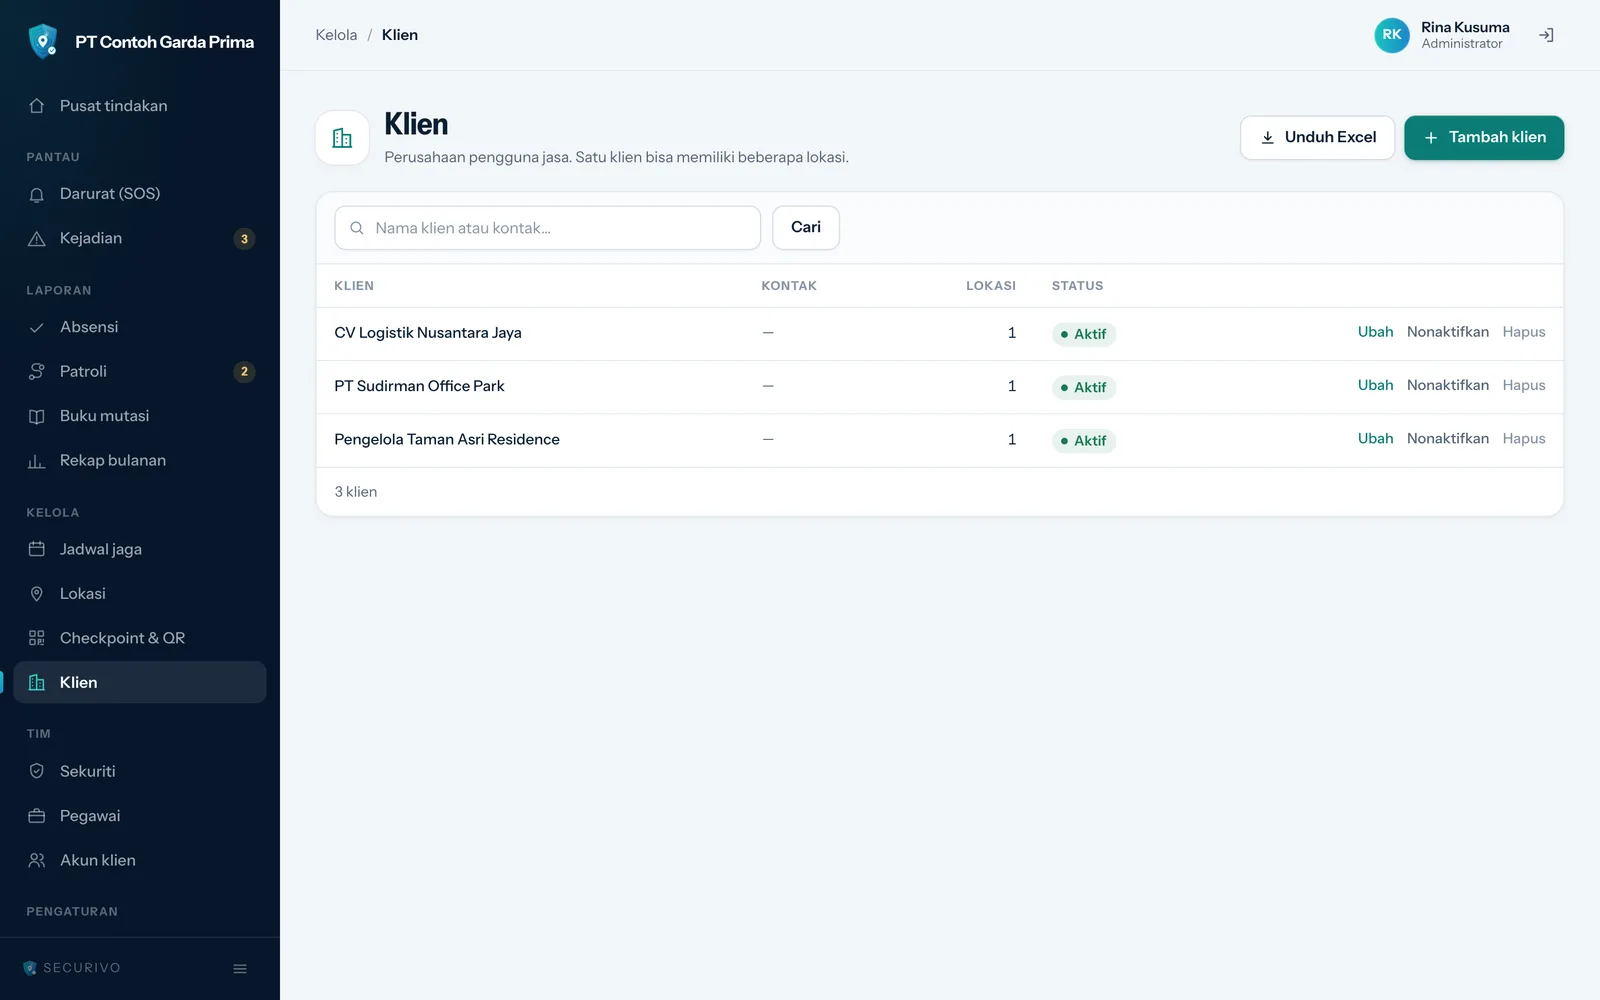Click the RK user avatar

pyautogui.click(x=1391, y=35)
